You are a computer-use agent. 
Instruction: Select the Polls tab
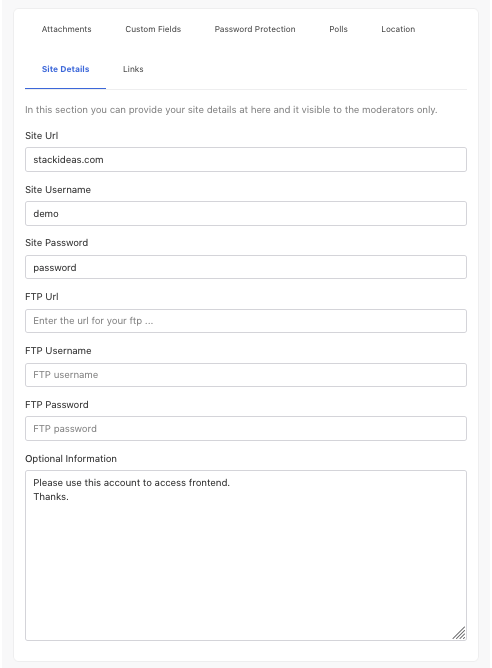(x=338, y=29)
